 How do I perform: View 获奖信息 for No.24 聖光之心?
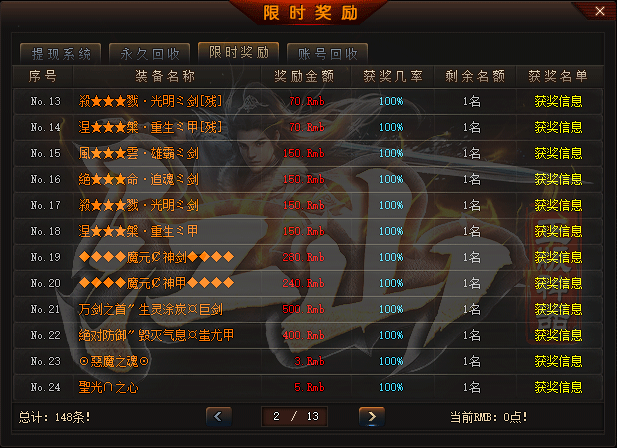coord(558,387)
